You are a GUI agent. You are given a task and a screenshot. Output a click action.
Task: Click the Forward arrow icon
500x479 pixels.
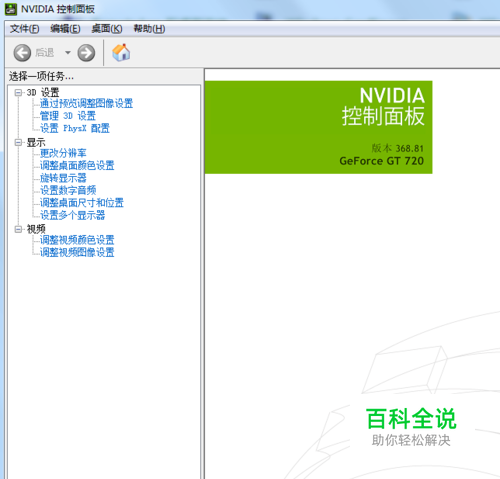86,53
